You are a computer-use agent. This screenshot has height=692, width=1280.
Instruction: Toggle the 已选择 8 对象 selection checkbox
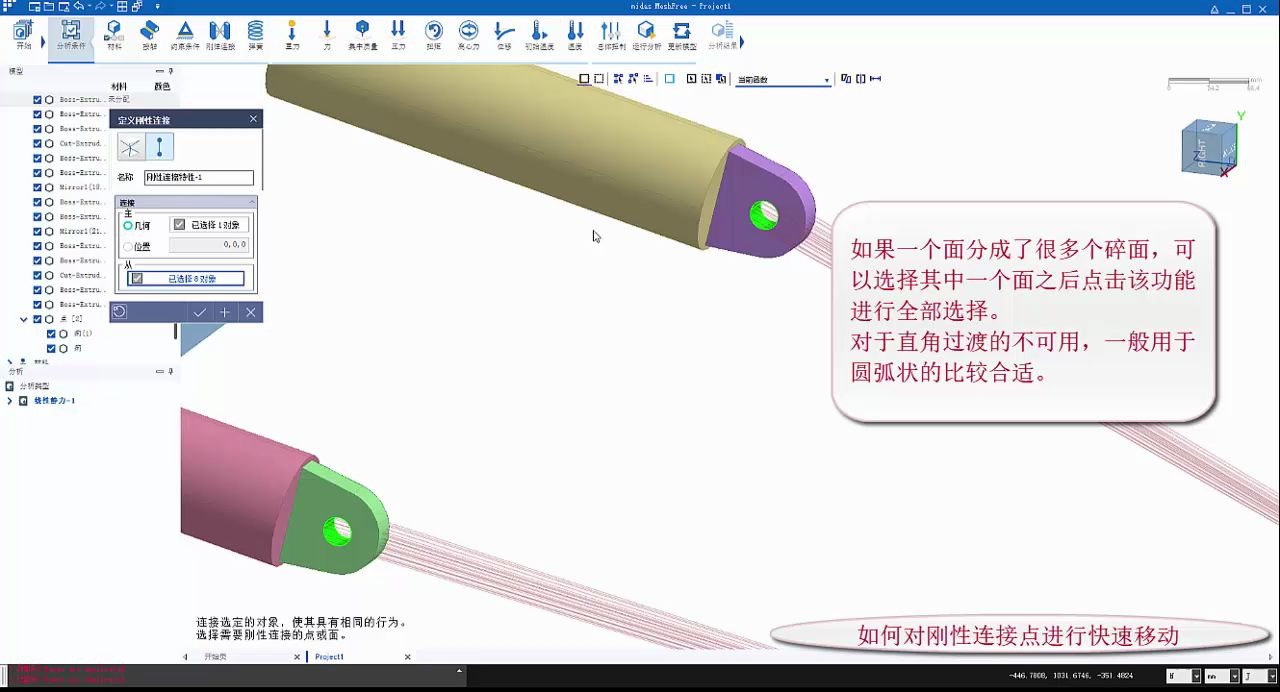pyautogui.click(x=136, y=278)
